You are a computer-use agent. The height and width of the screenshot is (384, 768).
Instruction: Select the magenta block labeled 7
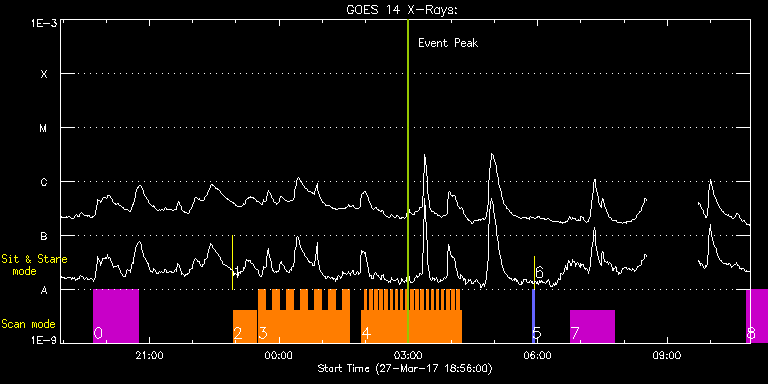point(592,326)
